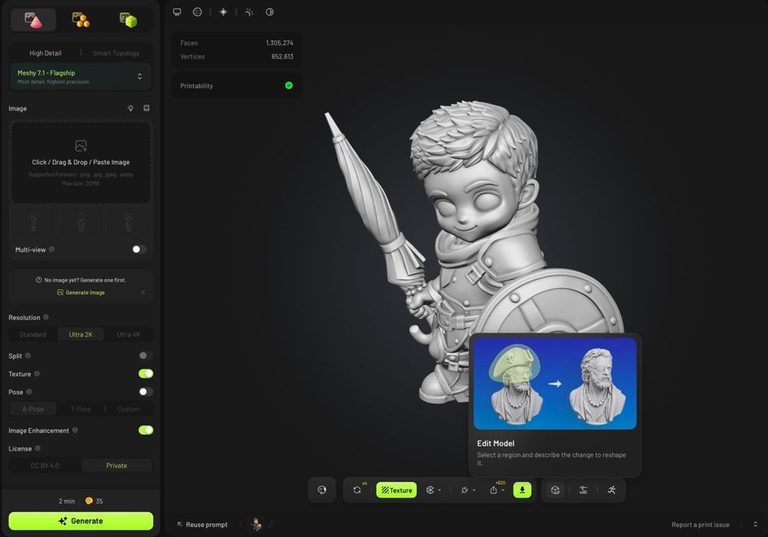
Task: Open the Meshy 7.1 - Flagship model dropdown
Action: tap(81, 77)
